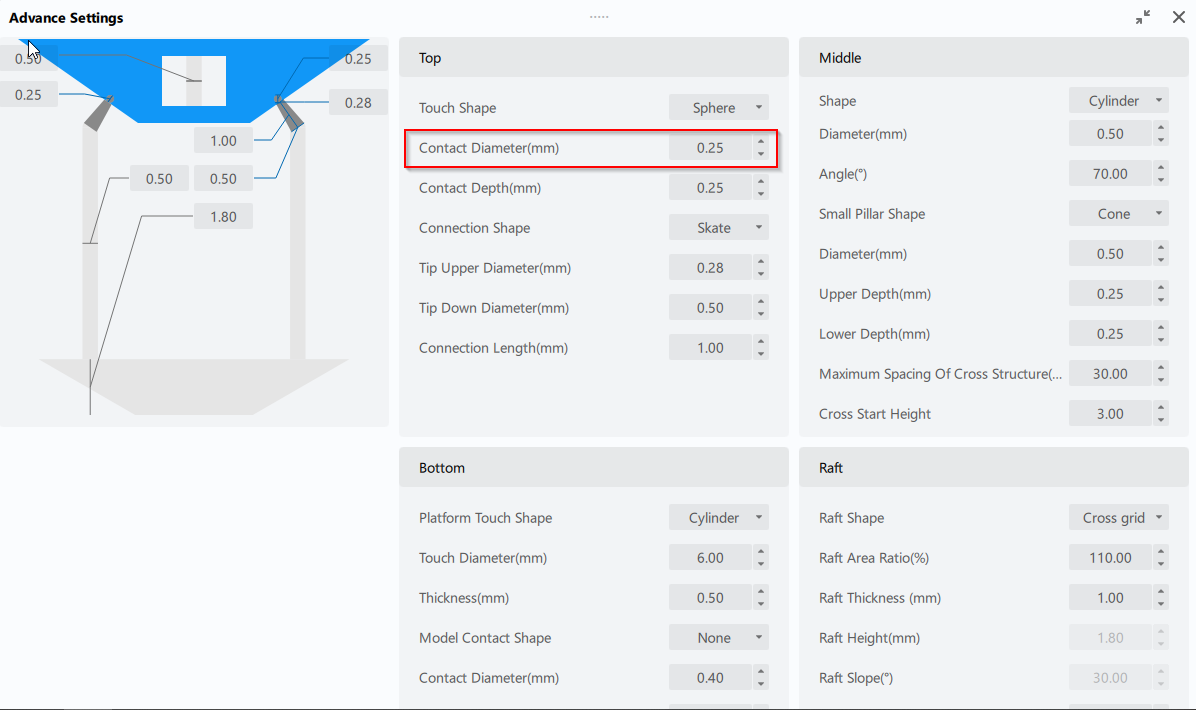Open the Raft Shape Cross grid dropdown
Viewport: 1196px width, 710px height.
[1119, 518]
